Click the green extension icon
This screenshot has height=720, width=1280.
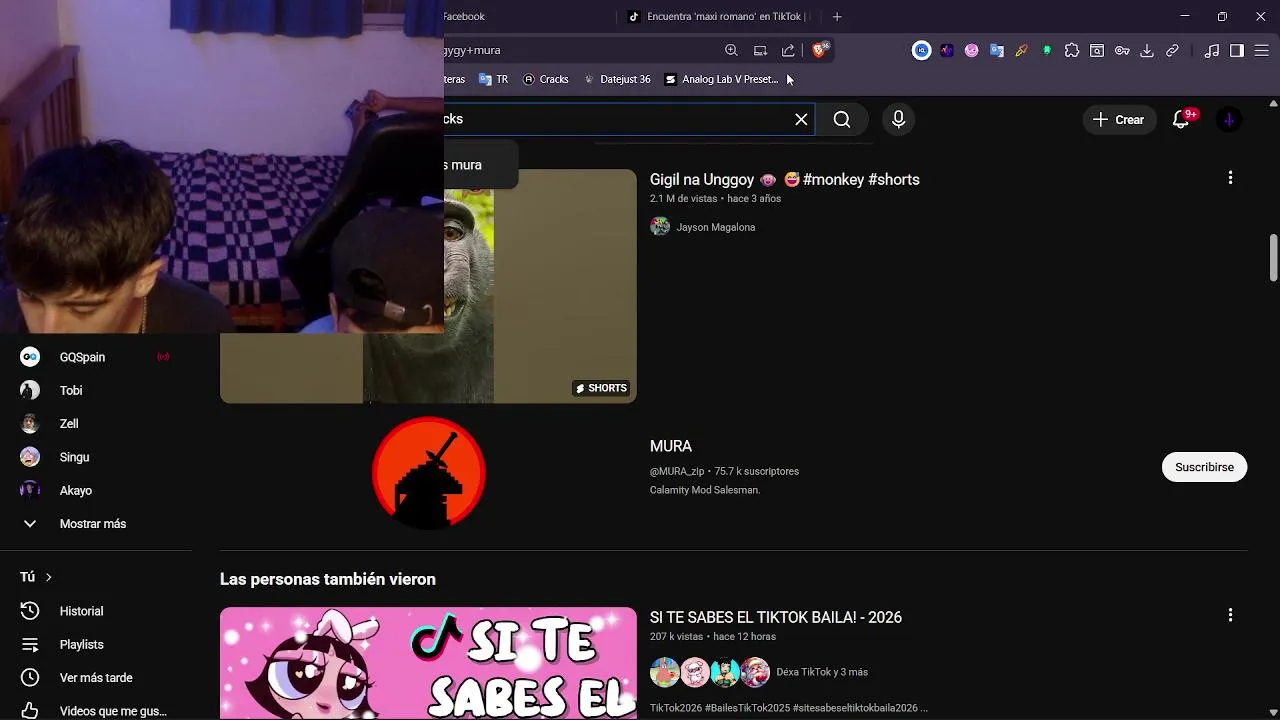tap(1047, 50)
